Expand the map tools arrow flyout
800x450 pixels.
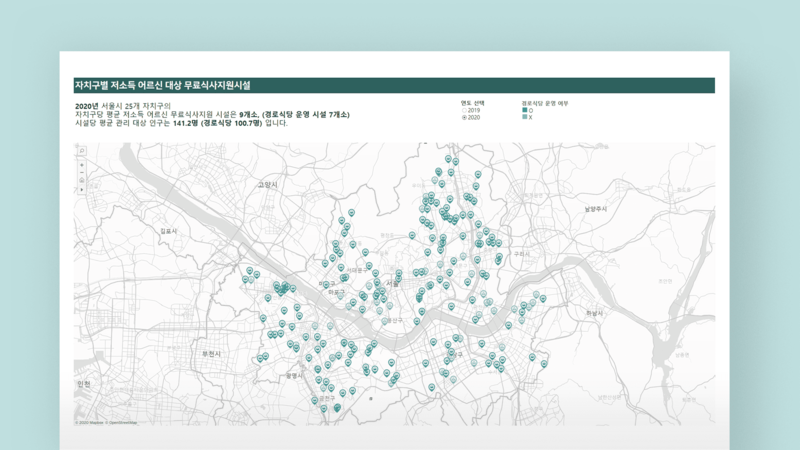coord(82,189)
